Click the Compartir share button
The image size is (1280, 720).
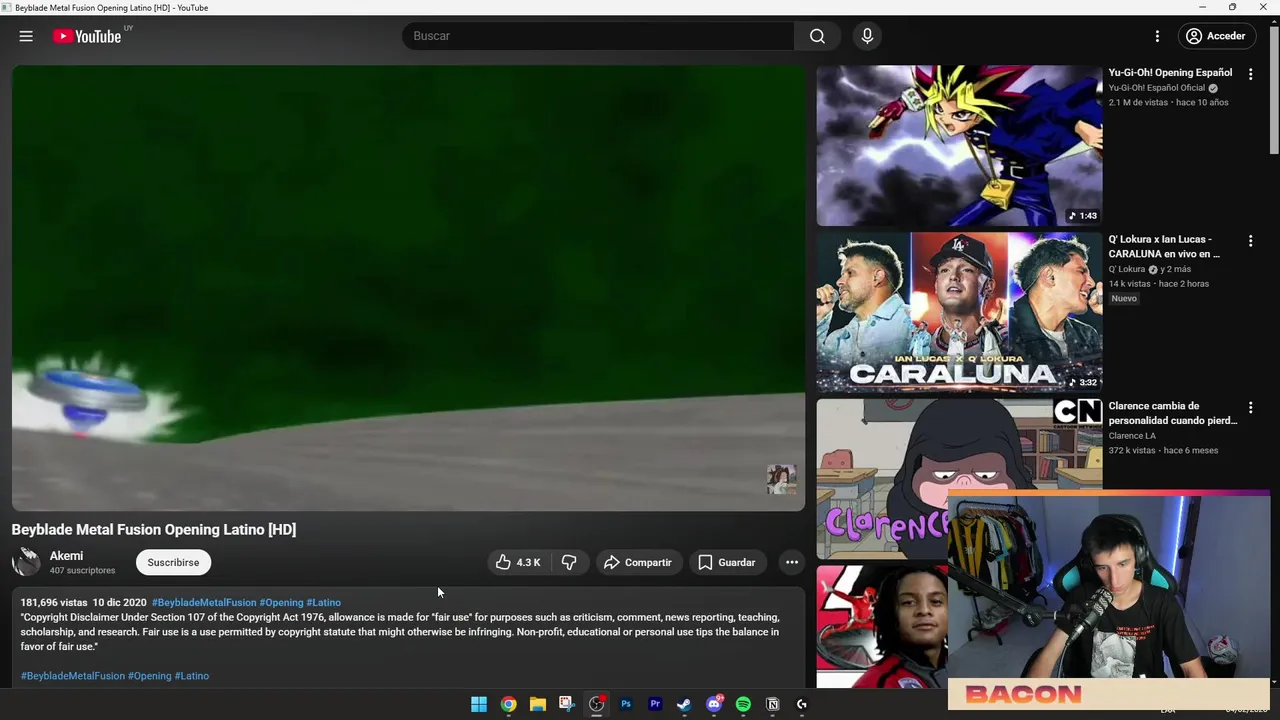[638, 562]
